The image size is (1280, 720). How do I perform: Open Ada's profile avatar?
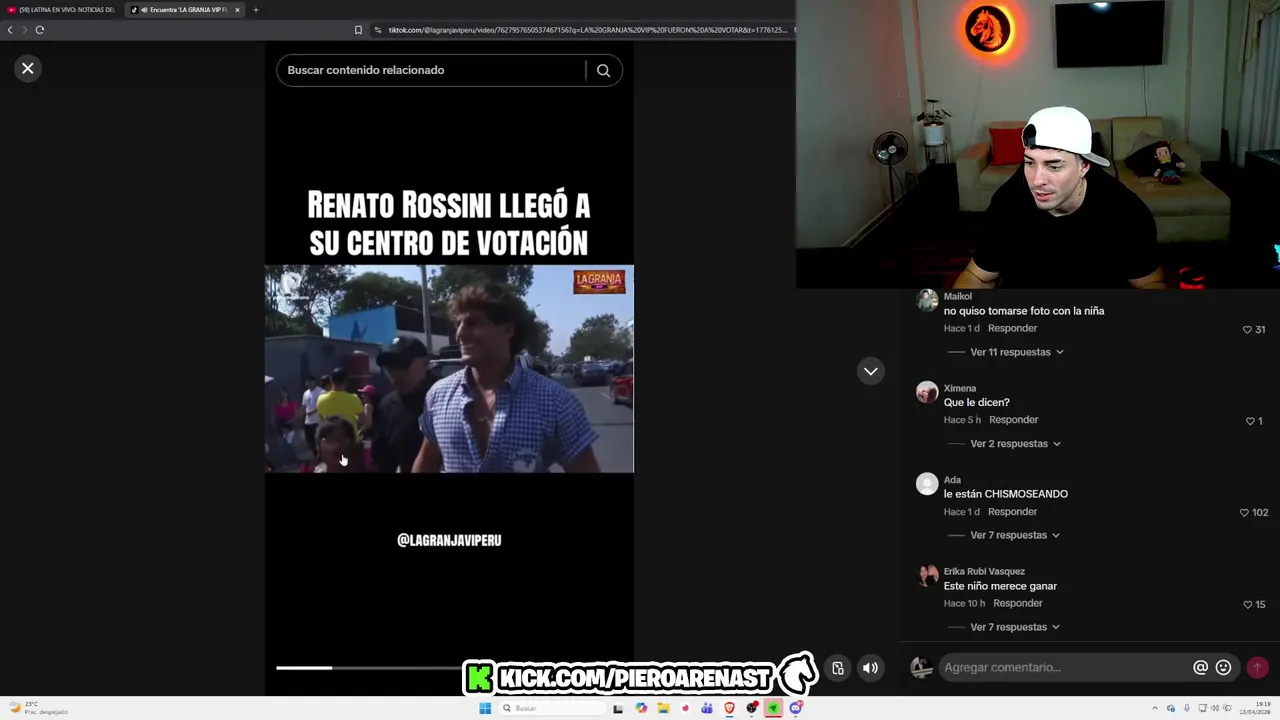click(x=927, y=484)
